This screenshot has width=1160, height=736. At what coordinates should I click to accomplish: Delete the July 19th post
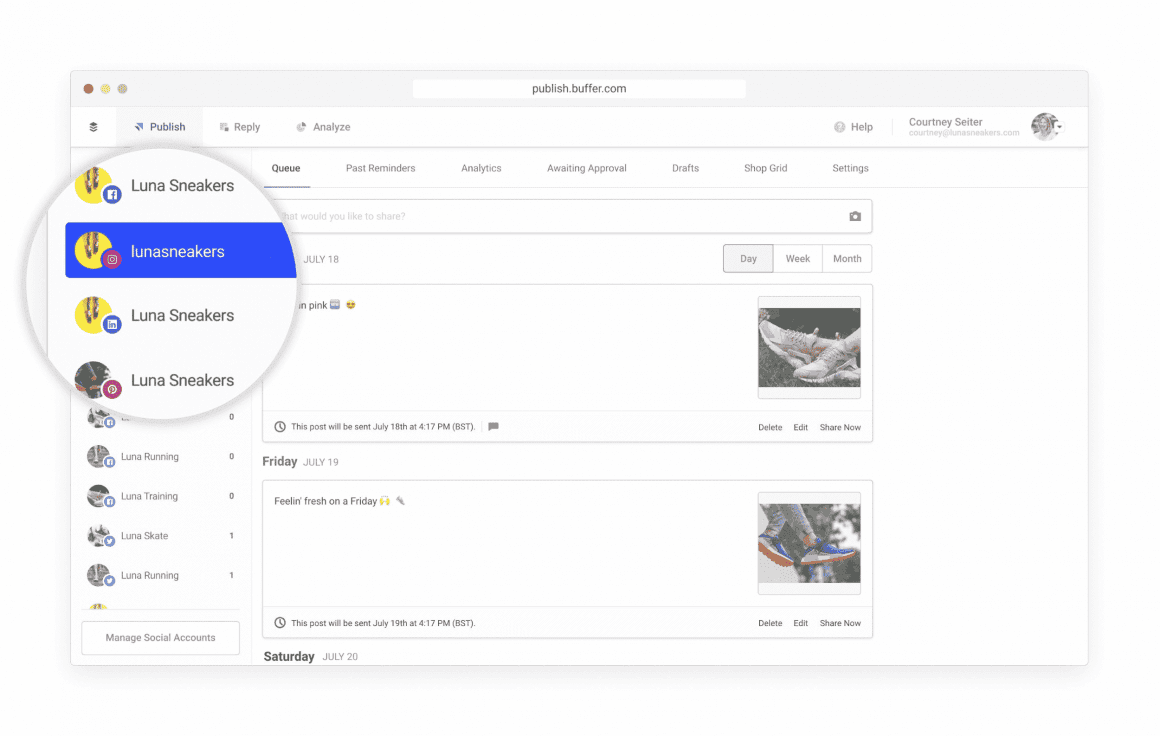click(770, 624)
